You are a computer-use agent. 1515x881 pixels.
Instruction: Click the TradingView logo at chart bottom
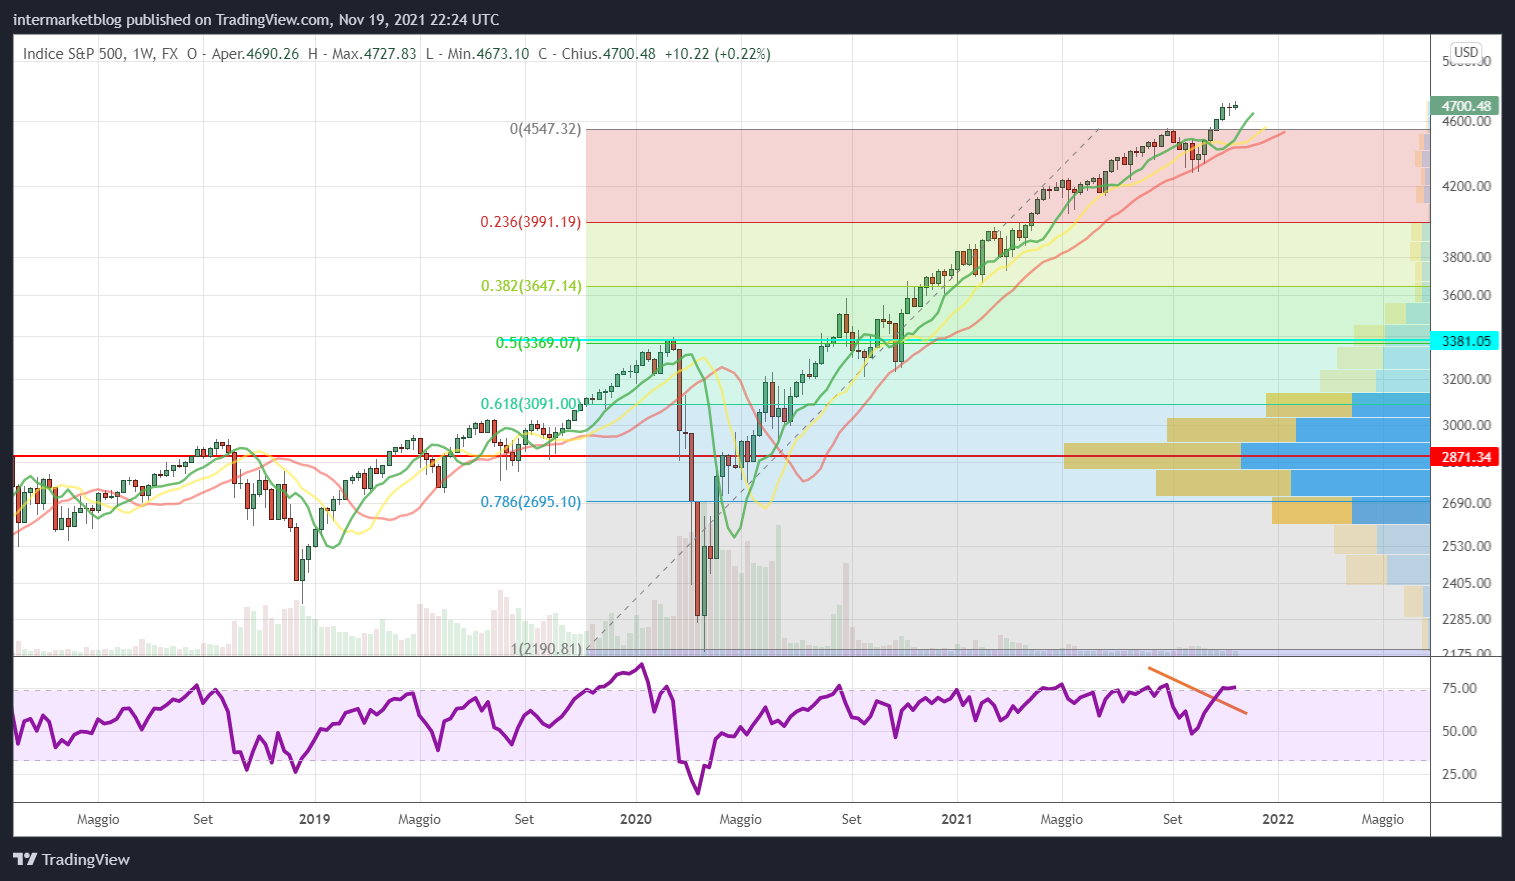(x=71, y=859)
